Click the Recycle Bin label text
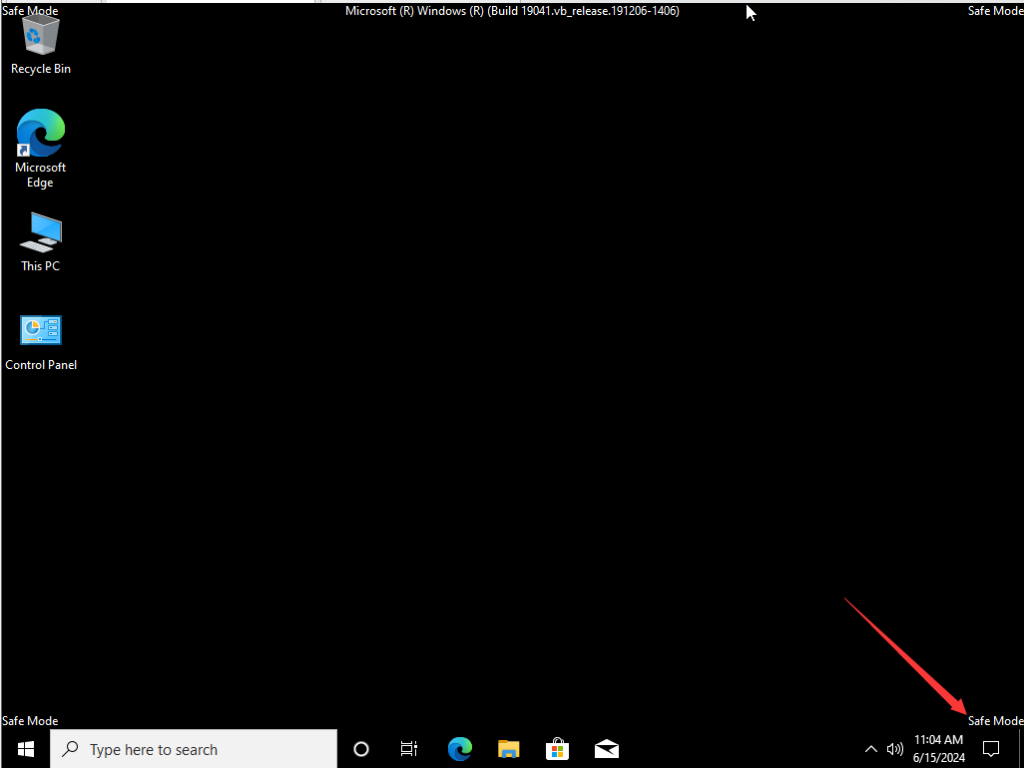 click(x=40, y=69)
